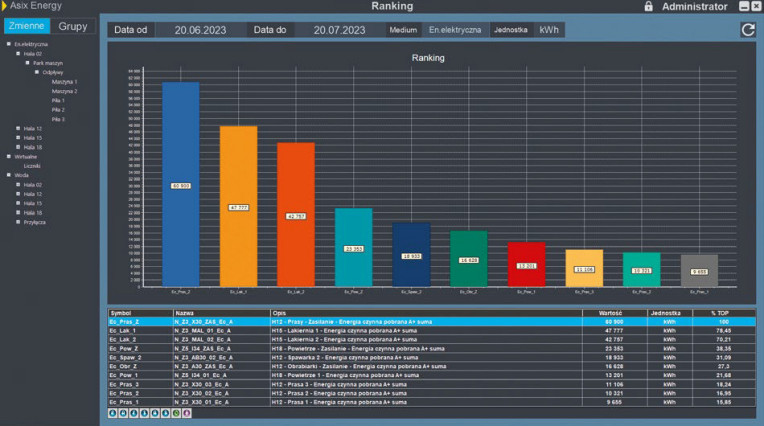This screenshot has height=426, width=764.
Task: Click the purple icon below the table
Action: [x=187, y=413]
